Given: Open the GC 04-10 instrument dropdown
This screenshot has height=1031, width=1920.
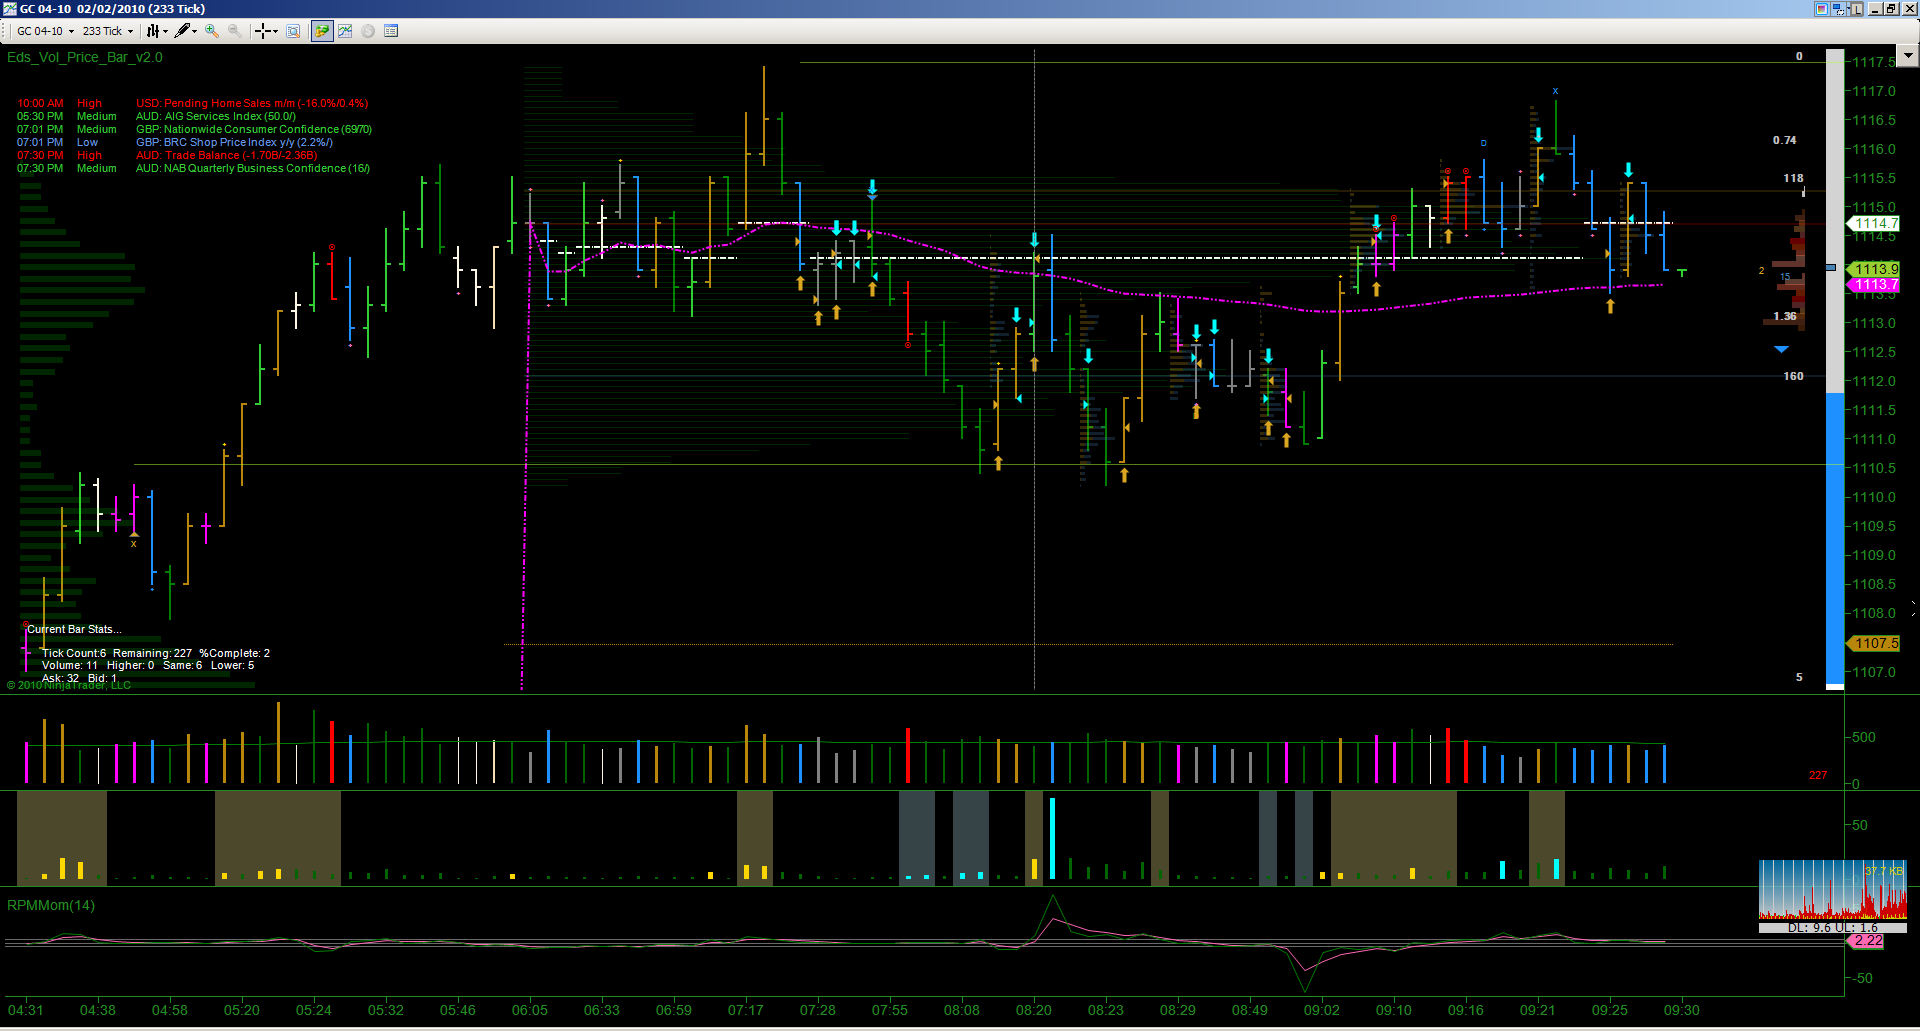Looking at the screenshot, I should [46, 31].
